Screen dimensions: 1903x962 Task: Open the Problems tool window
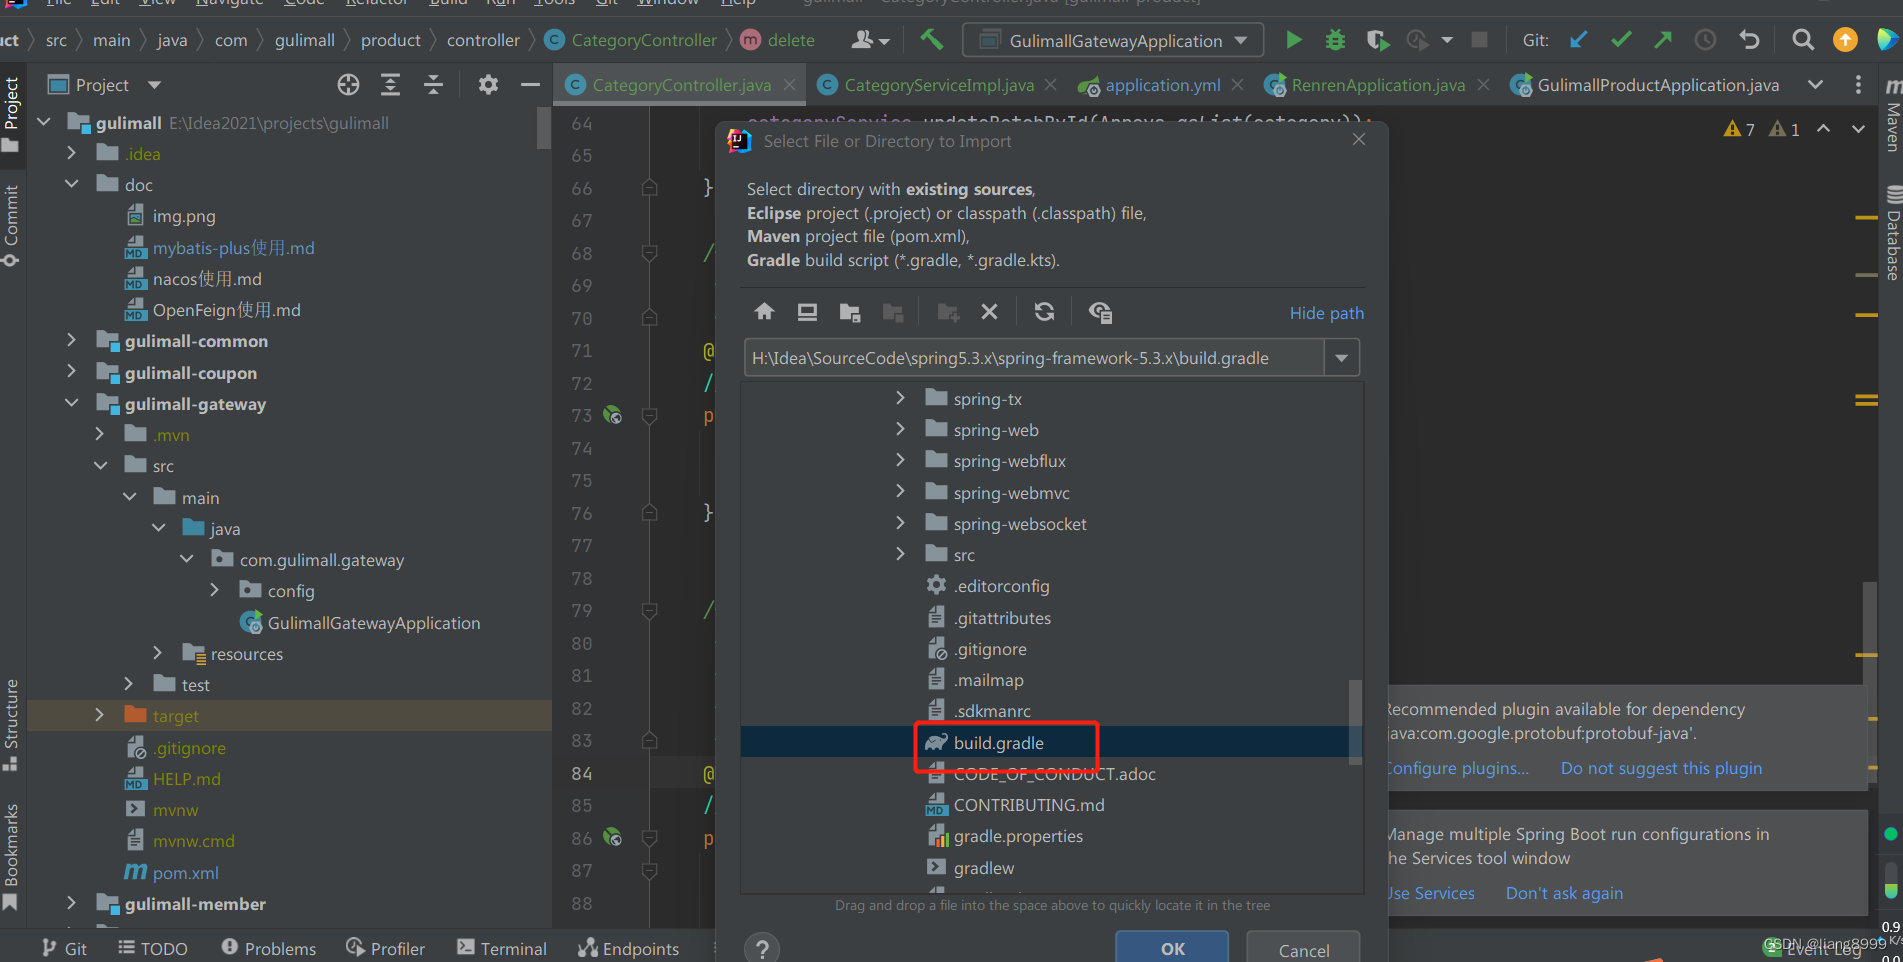click(x=268, y=948)
